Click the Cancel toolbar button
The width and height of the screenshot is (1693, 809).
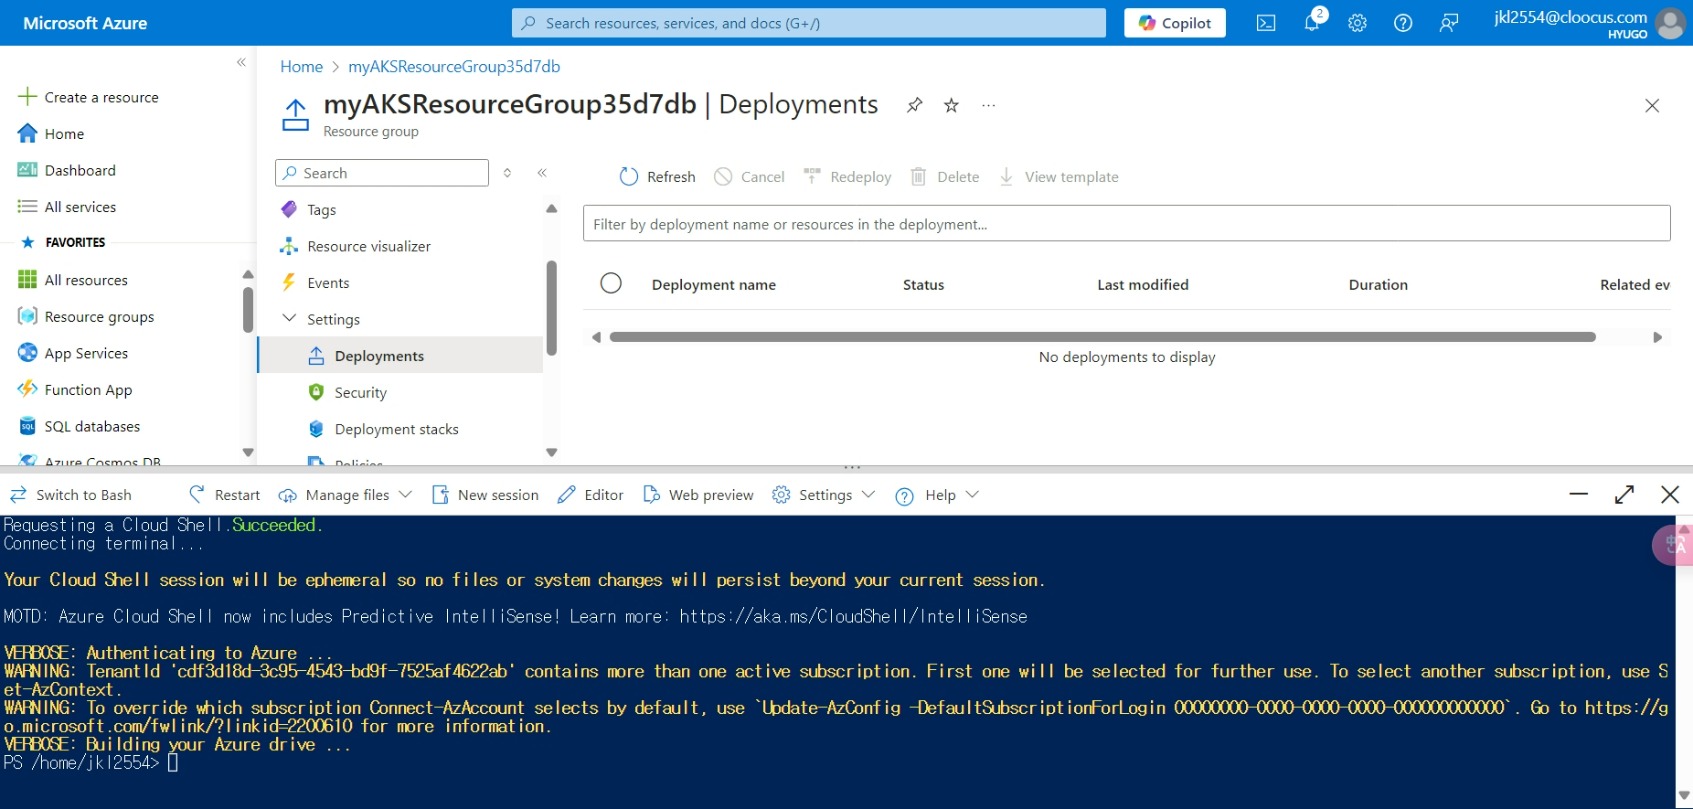pos(749,177)
